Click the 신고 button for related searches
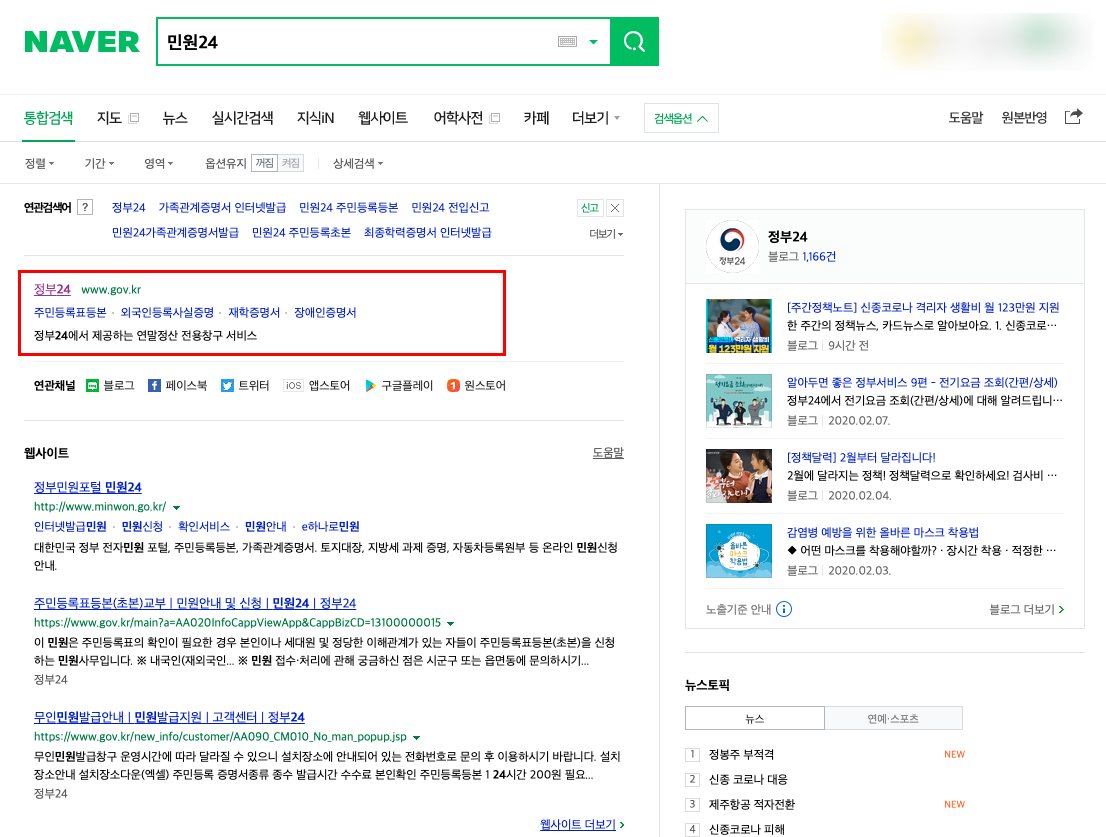Screen dimensions: 1106x837 click(x=590, y=207)
